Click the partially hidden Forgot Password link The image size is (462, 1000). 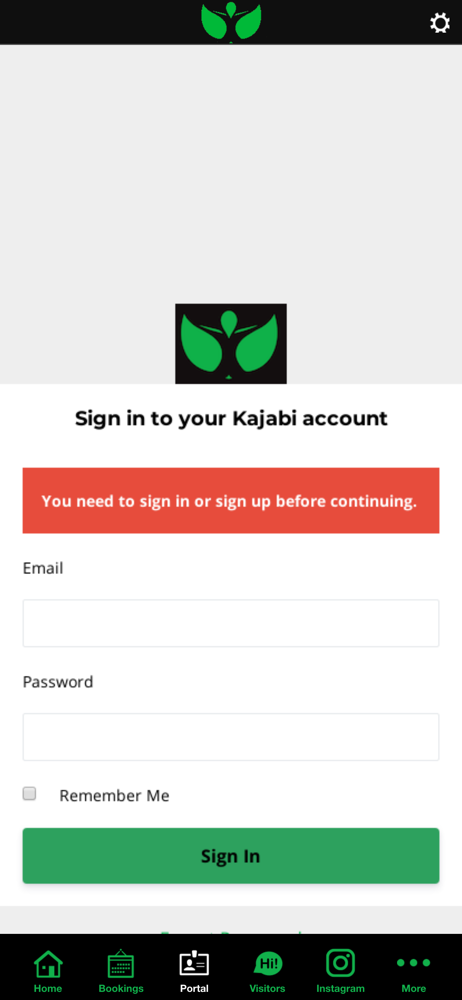pos(231,932)
